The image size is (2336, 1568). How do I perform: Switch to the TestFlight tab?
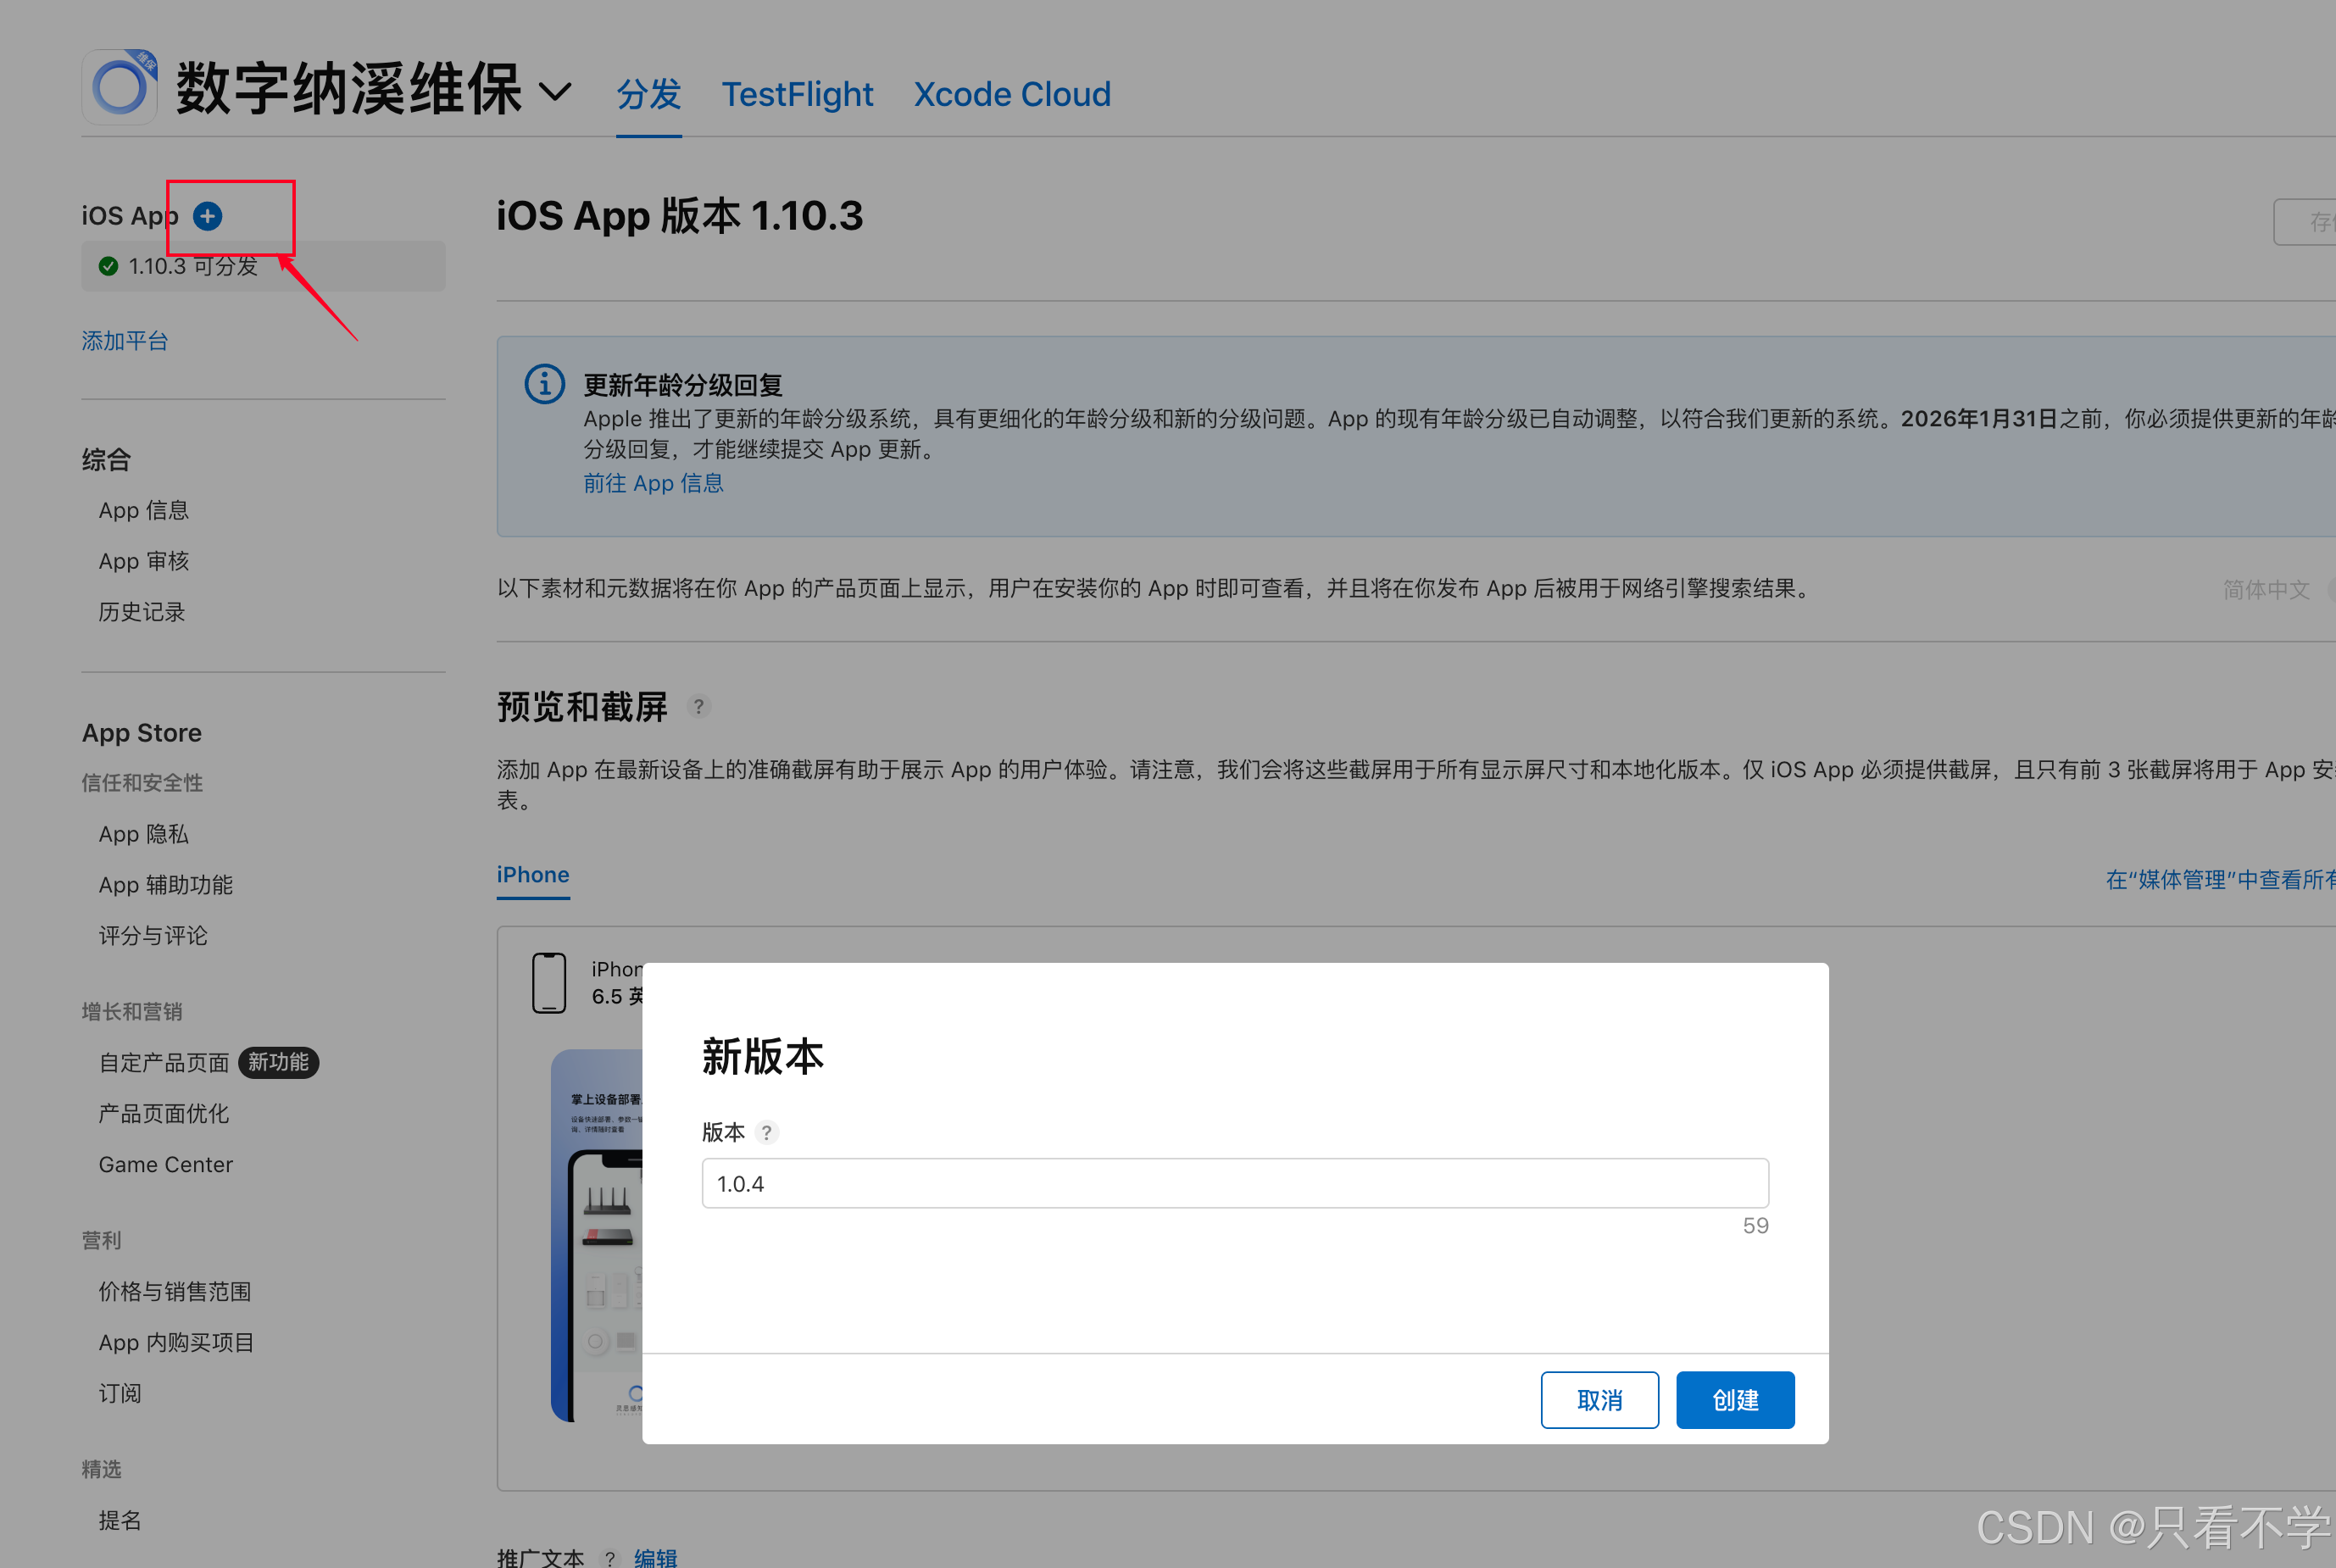(797, 94)
